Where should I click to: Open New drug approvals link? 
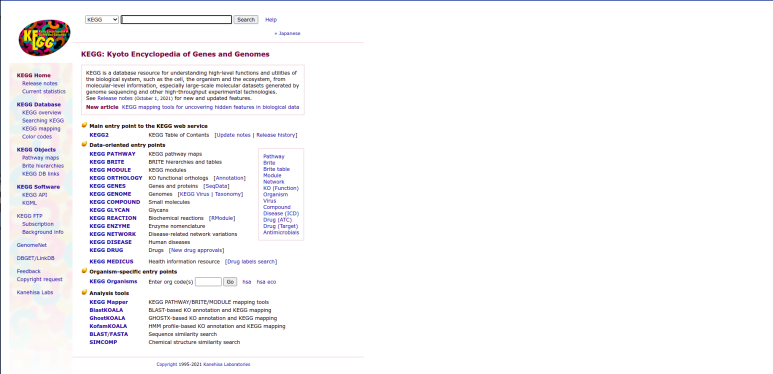point(196,250)
